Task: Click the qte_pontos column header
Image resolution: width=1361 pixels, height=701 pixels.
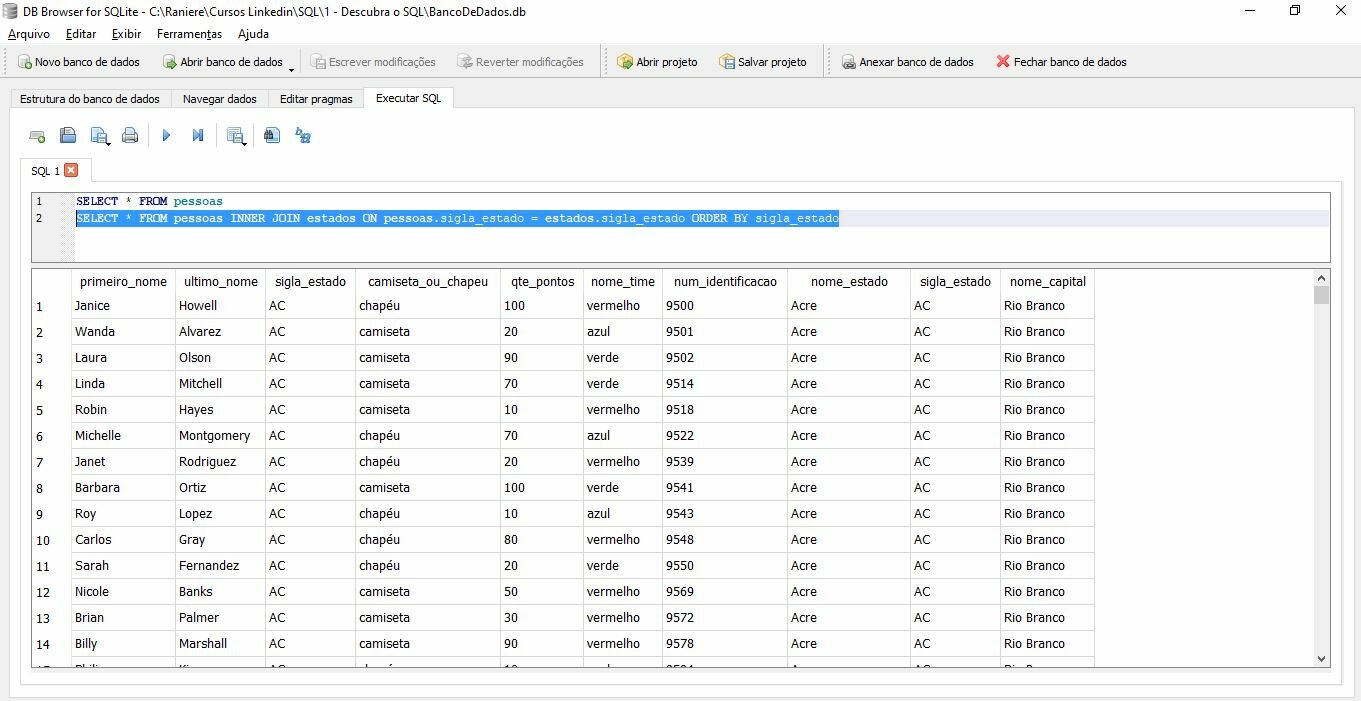Action: tap(542, 282)
